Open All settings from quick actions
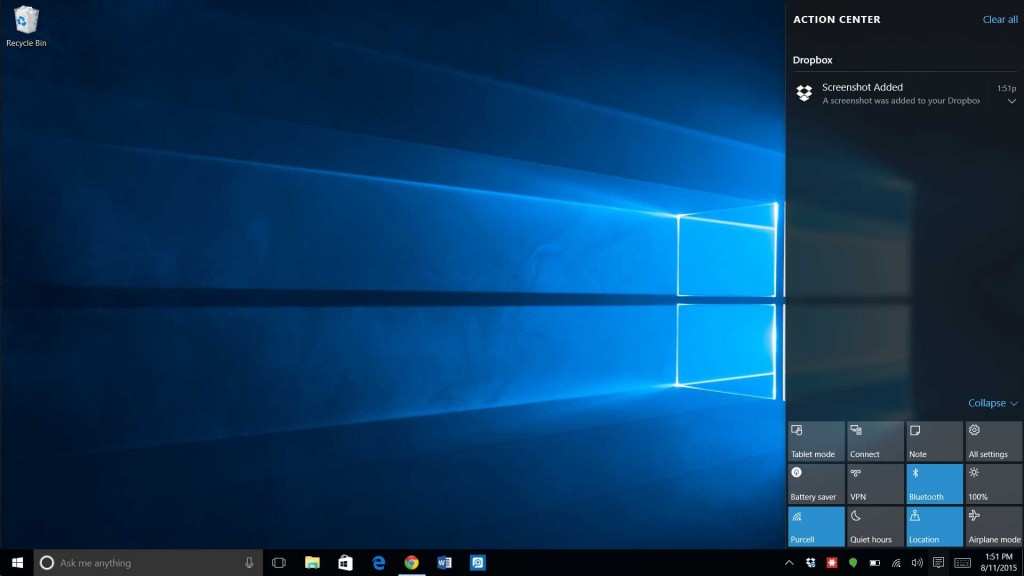This screenshot has height=576, width=1024. tap(993, 440)
